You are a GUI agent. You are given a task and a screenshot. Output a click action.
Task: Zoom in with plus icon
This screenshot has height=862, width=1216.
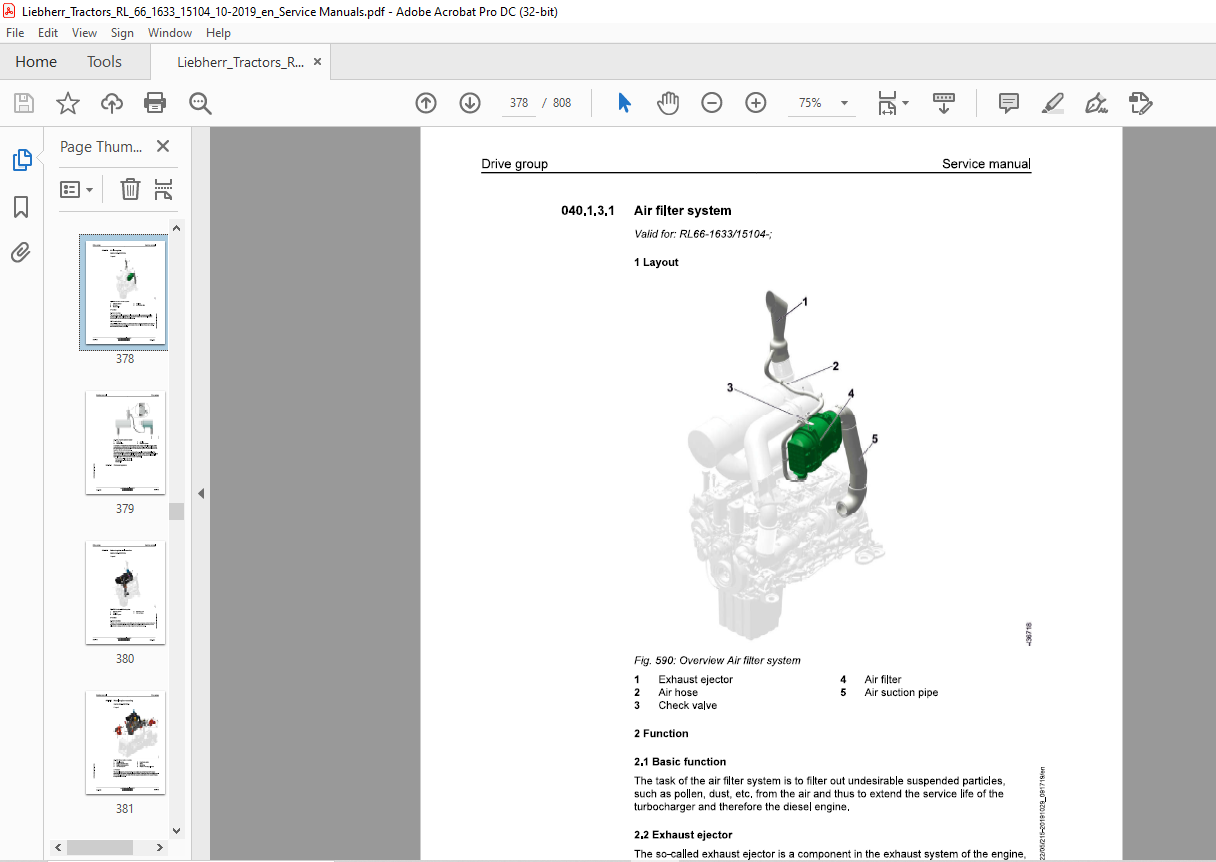click(756, 103)
